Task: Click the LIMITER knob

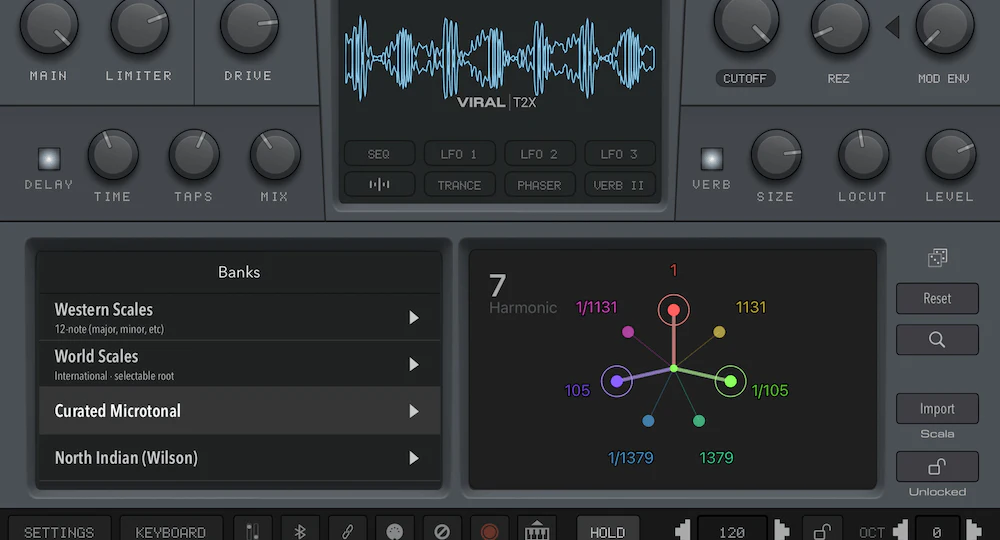Action: [x=139, y=26]
